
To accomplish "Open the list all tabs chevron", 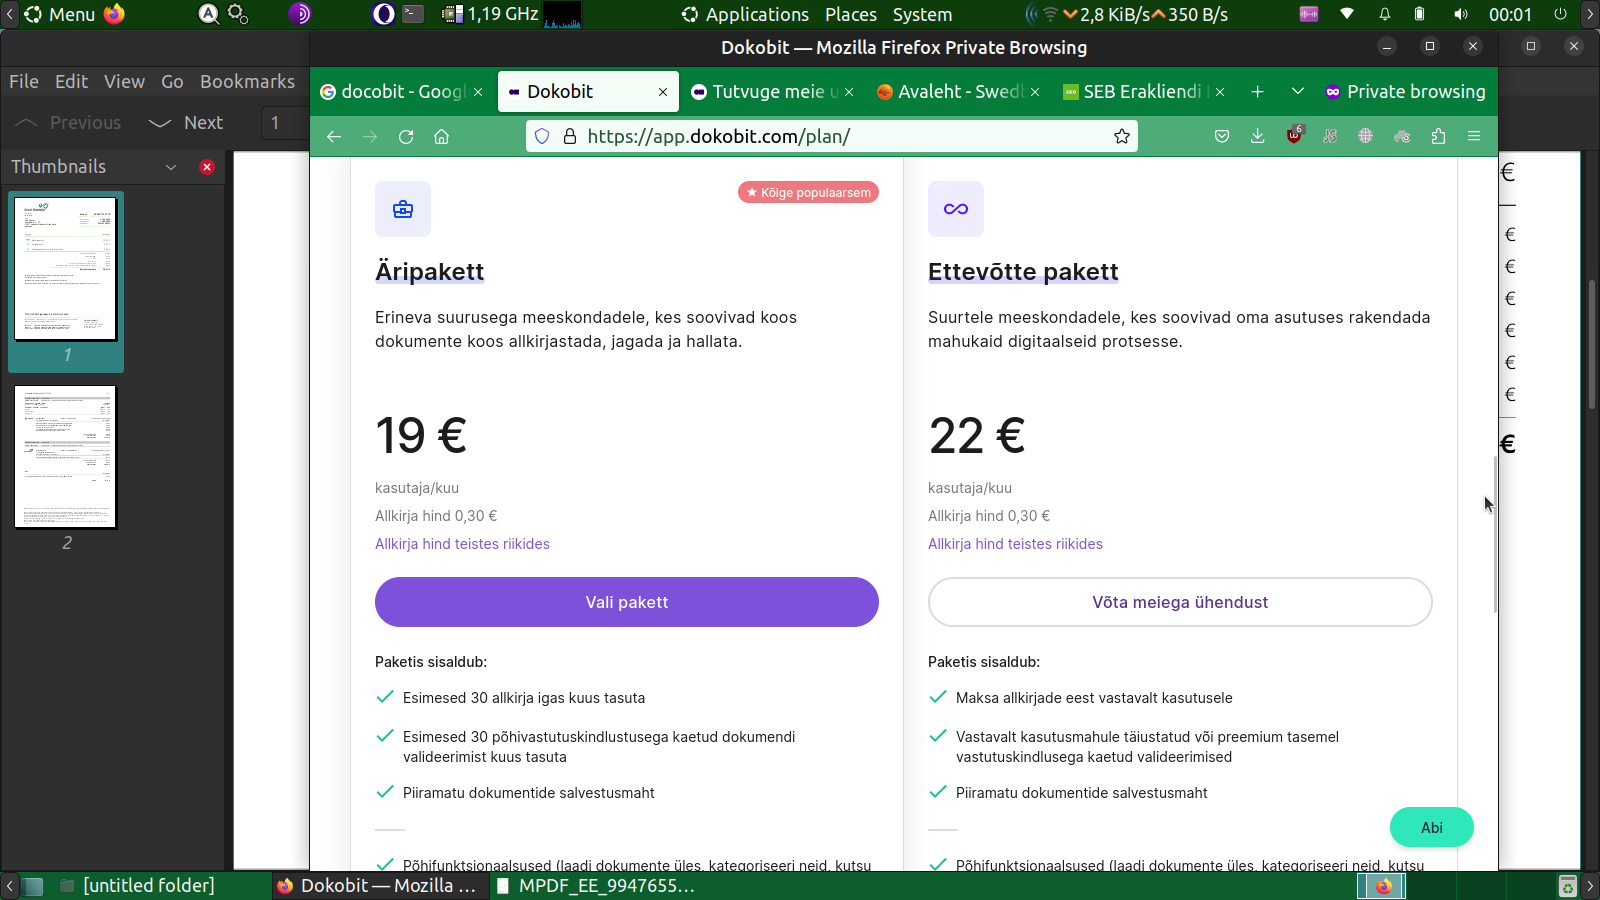I will click(x=1297, y=91).
